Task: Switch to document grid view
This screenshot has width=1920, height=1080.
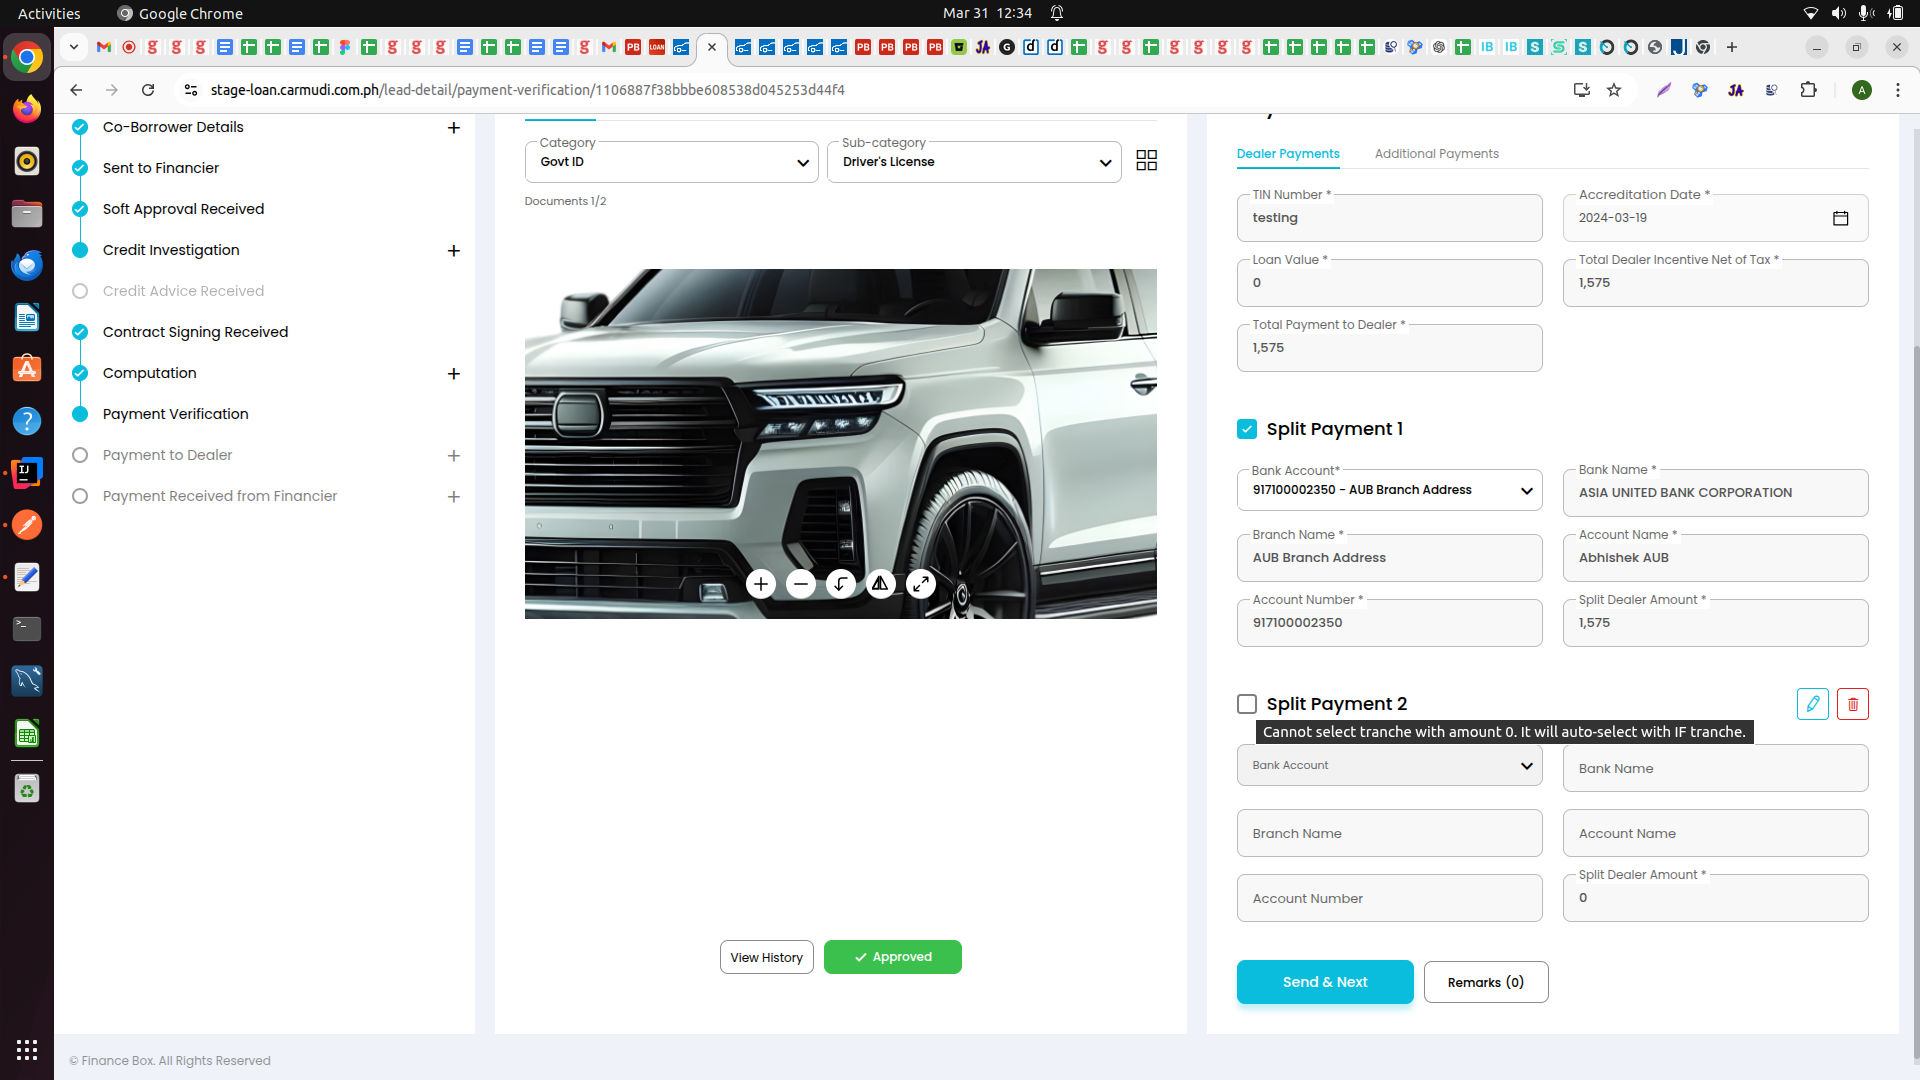Action: (1146, 161)
